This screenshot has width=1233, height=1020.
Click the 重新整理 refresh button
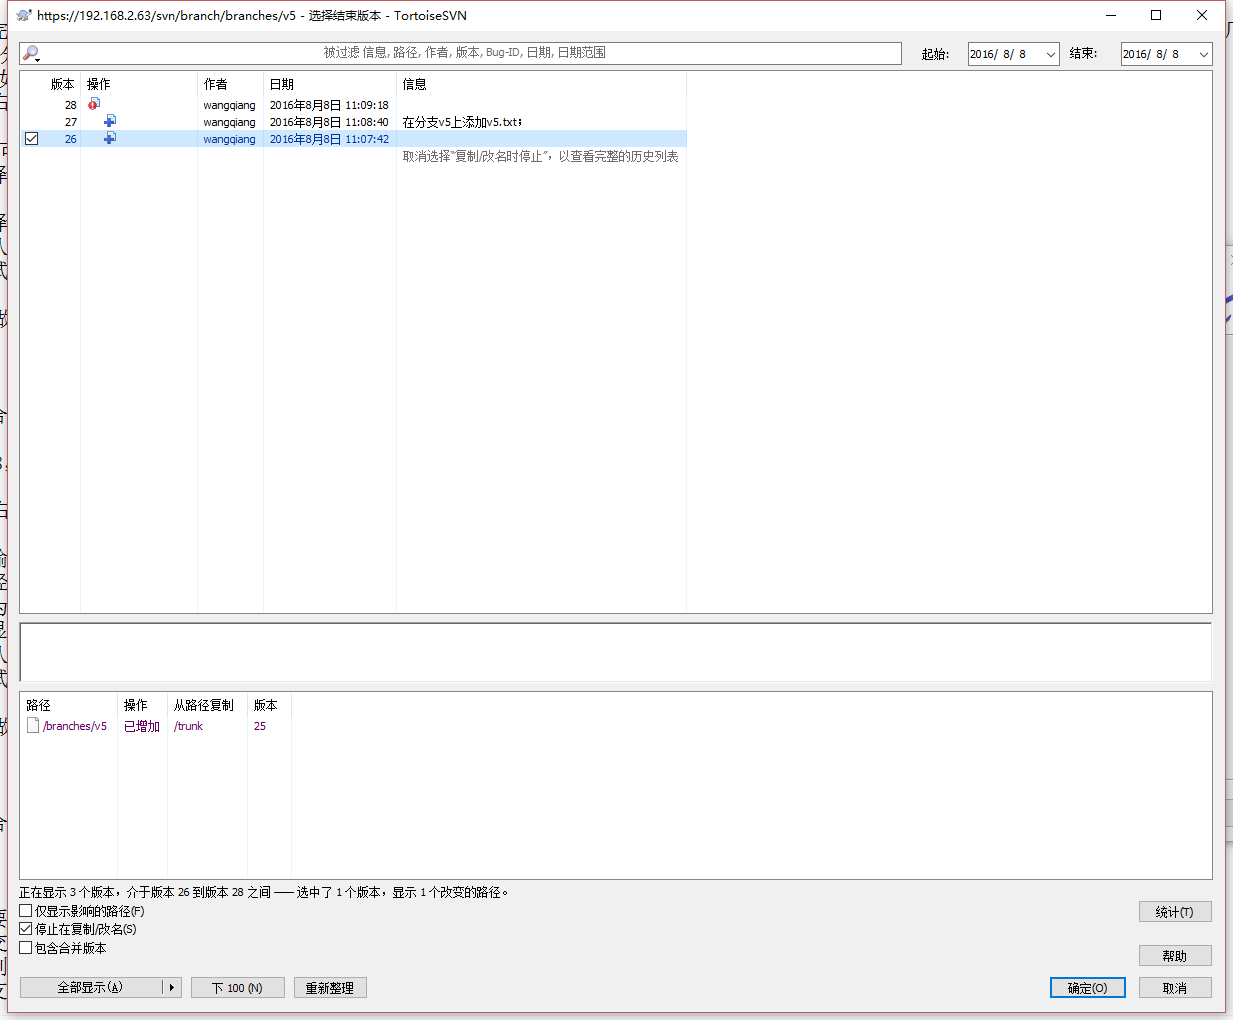tap(329, 988)
